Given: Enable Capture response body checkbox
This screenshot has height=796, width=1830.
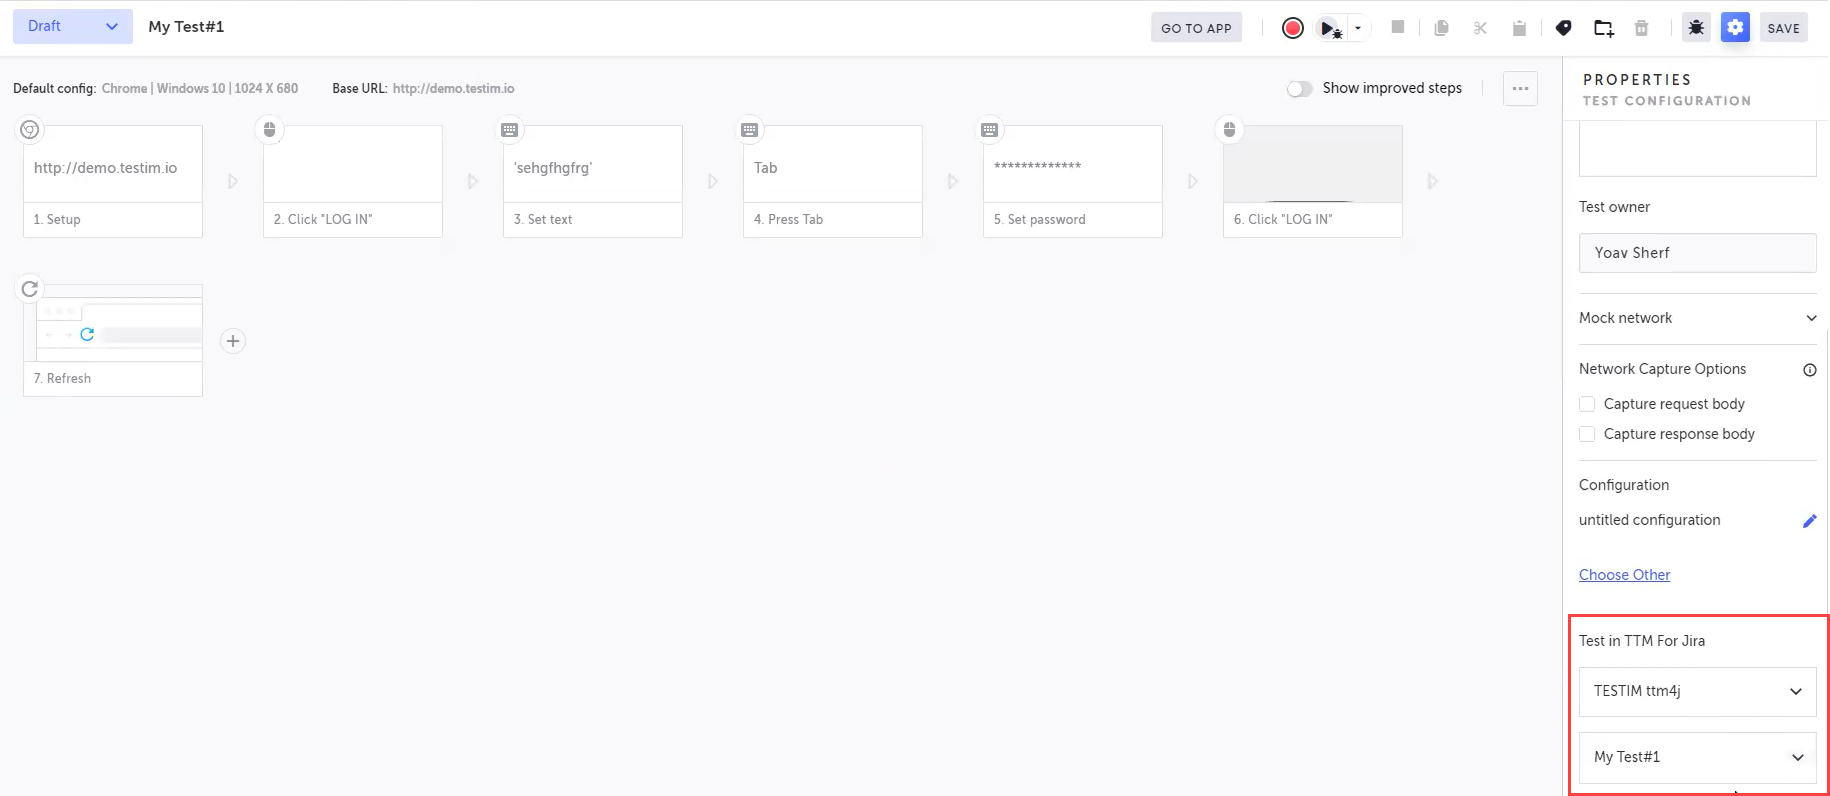Looking at the screenshot, I should pyautogui.click(x=1587, y=434).
